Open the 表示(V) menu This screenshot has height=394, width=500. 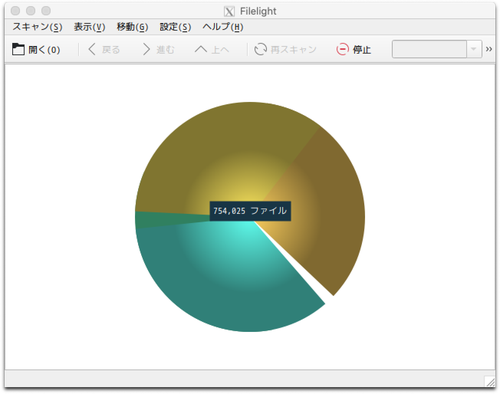point(89,27)
